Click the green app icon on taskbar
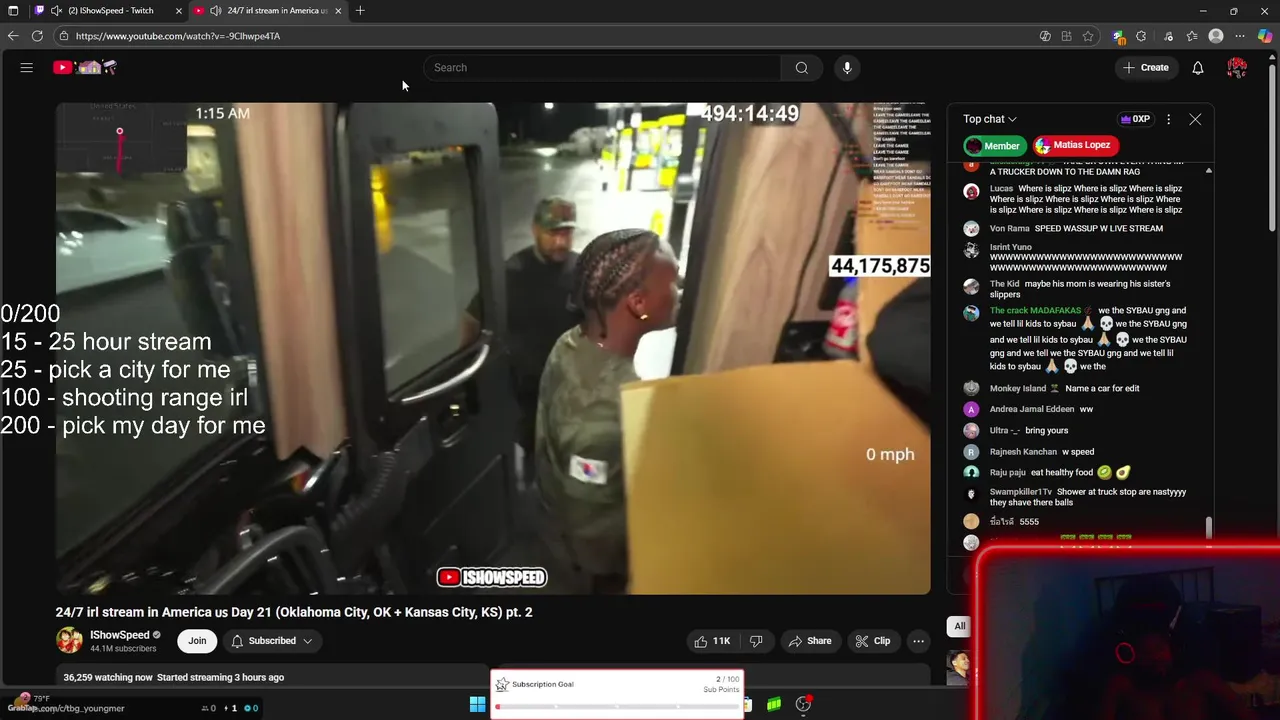This screenshot has height=720, width=1280. tap(774, 704)
